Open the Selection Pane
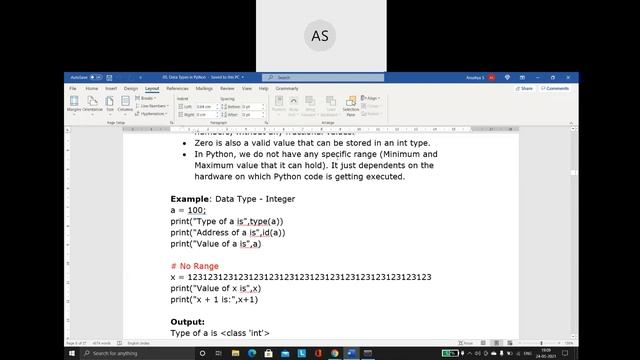This screenshot has width=640, height=360. [351, 105]
